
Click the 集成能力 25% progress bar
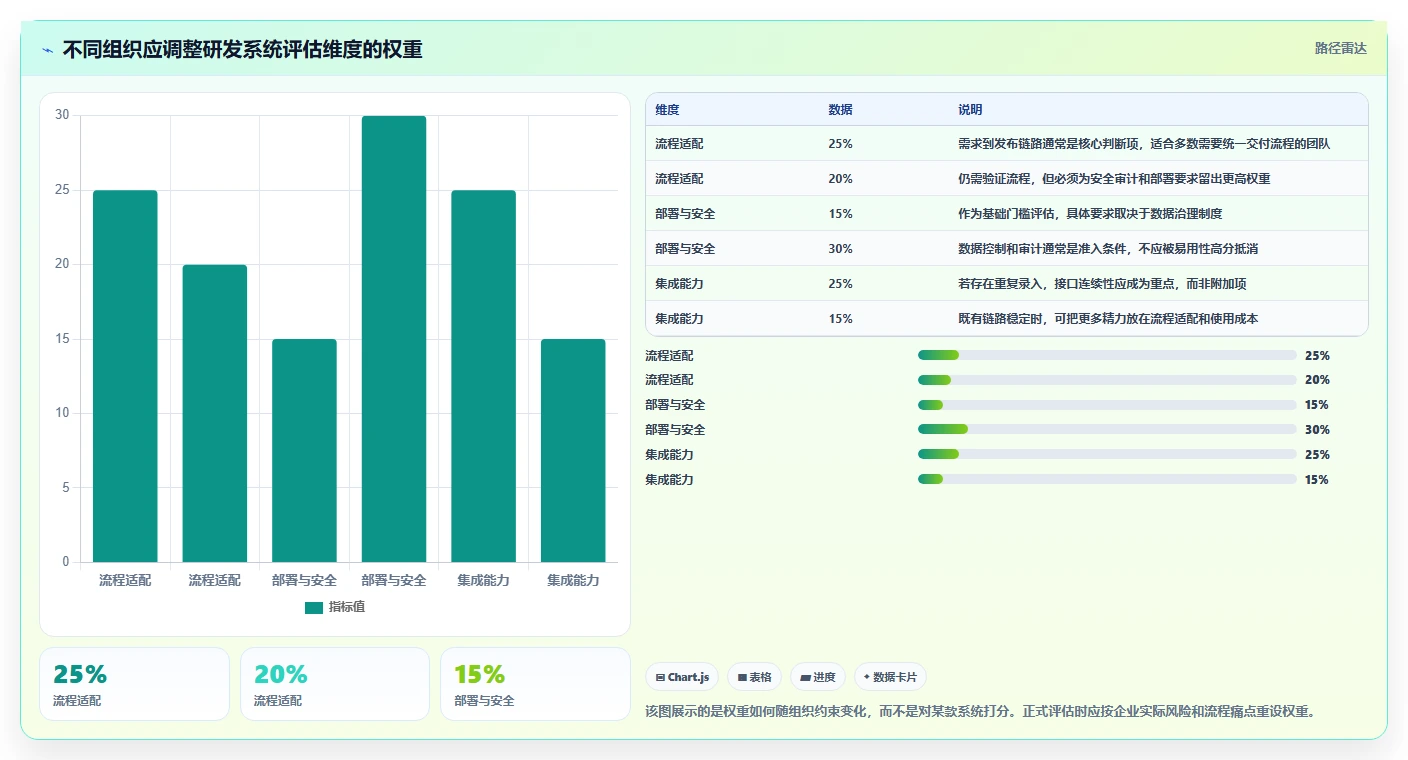(x=1107, y=454)
